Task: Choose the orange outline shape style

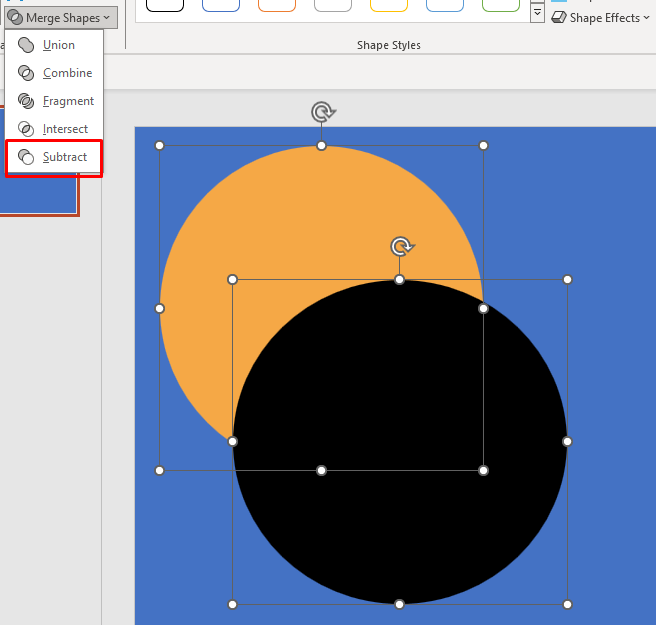Action: 277,5
